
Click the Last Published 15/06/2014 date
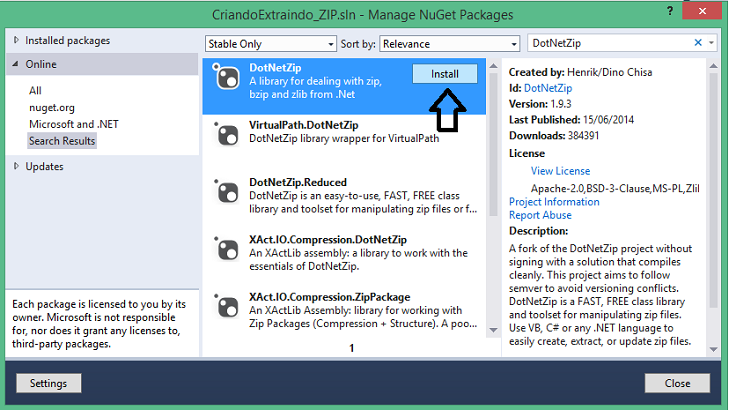tap(608, 119)
